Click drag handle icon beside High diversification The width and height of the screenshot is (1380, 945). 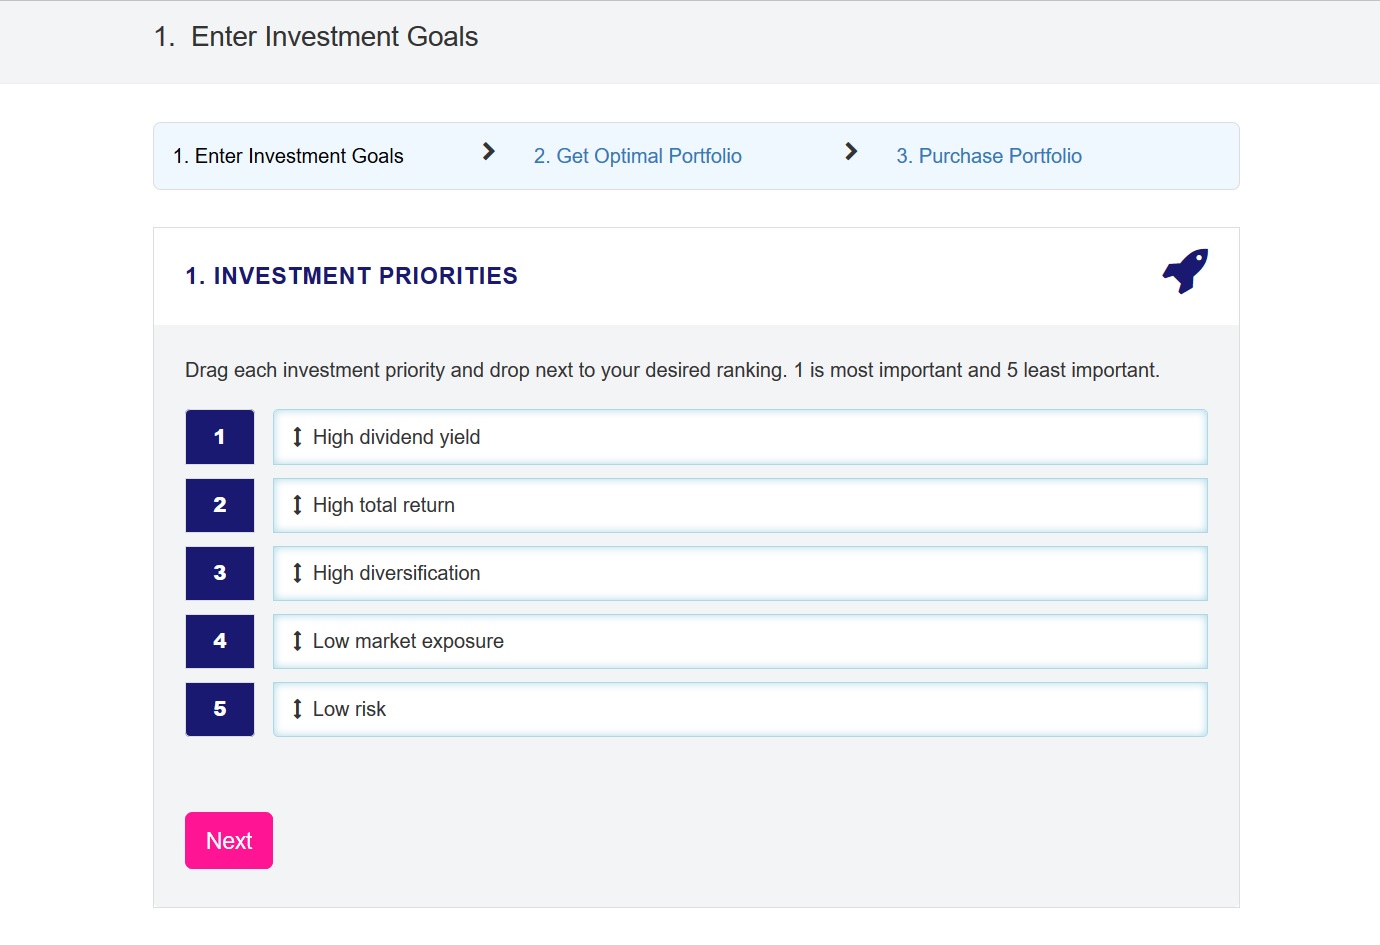(x=297, y=573)
